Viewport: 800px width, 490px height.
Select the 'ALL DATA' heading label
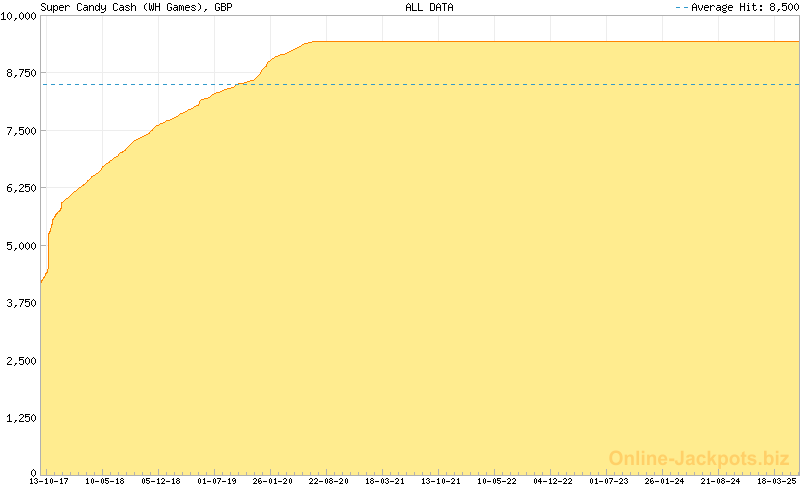429,7
